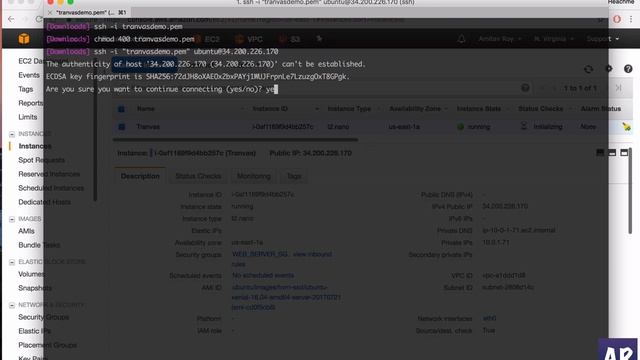Toggle the select-all instances checkbox

pyautogui.click(x=121, y=109)
